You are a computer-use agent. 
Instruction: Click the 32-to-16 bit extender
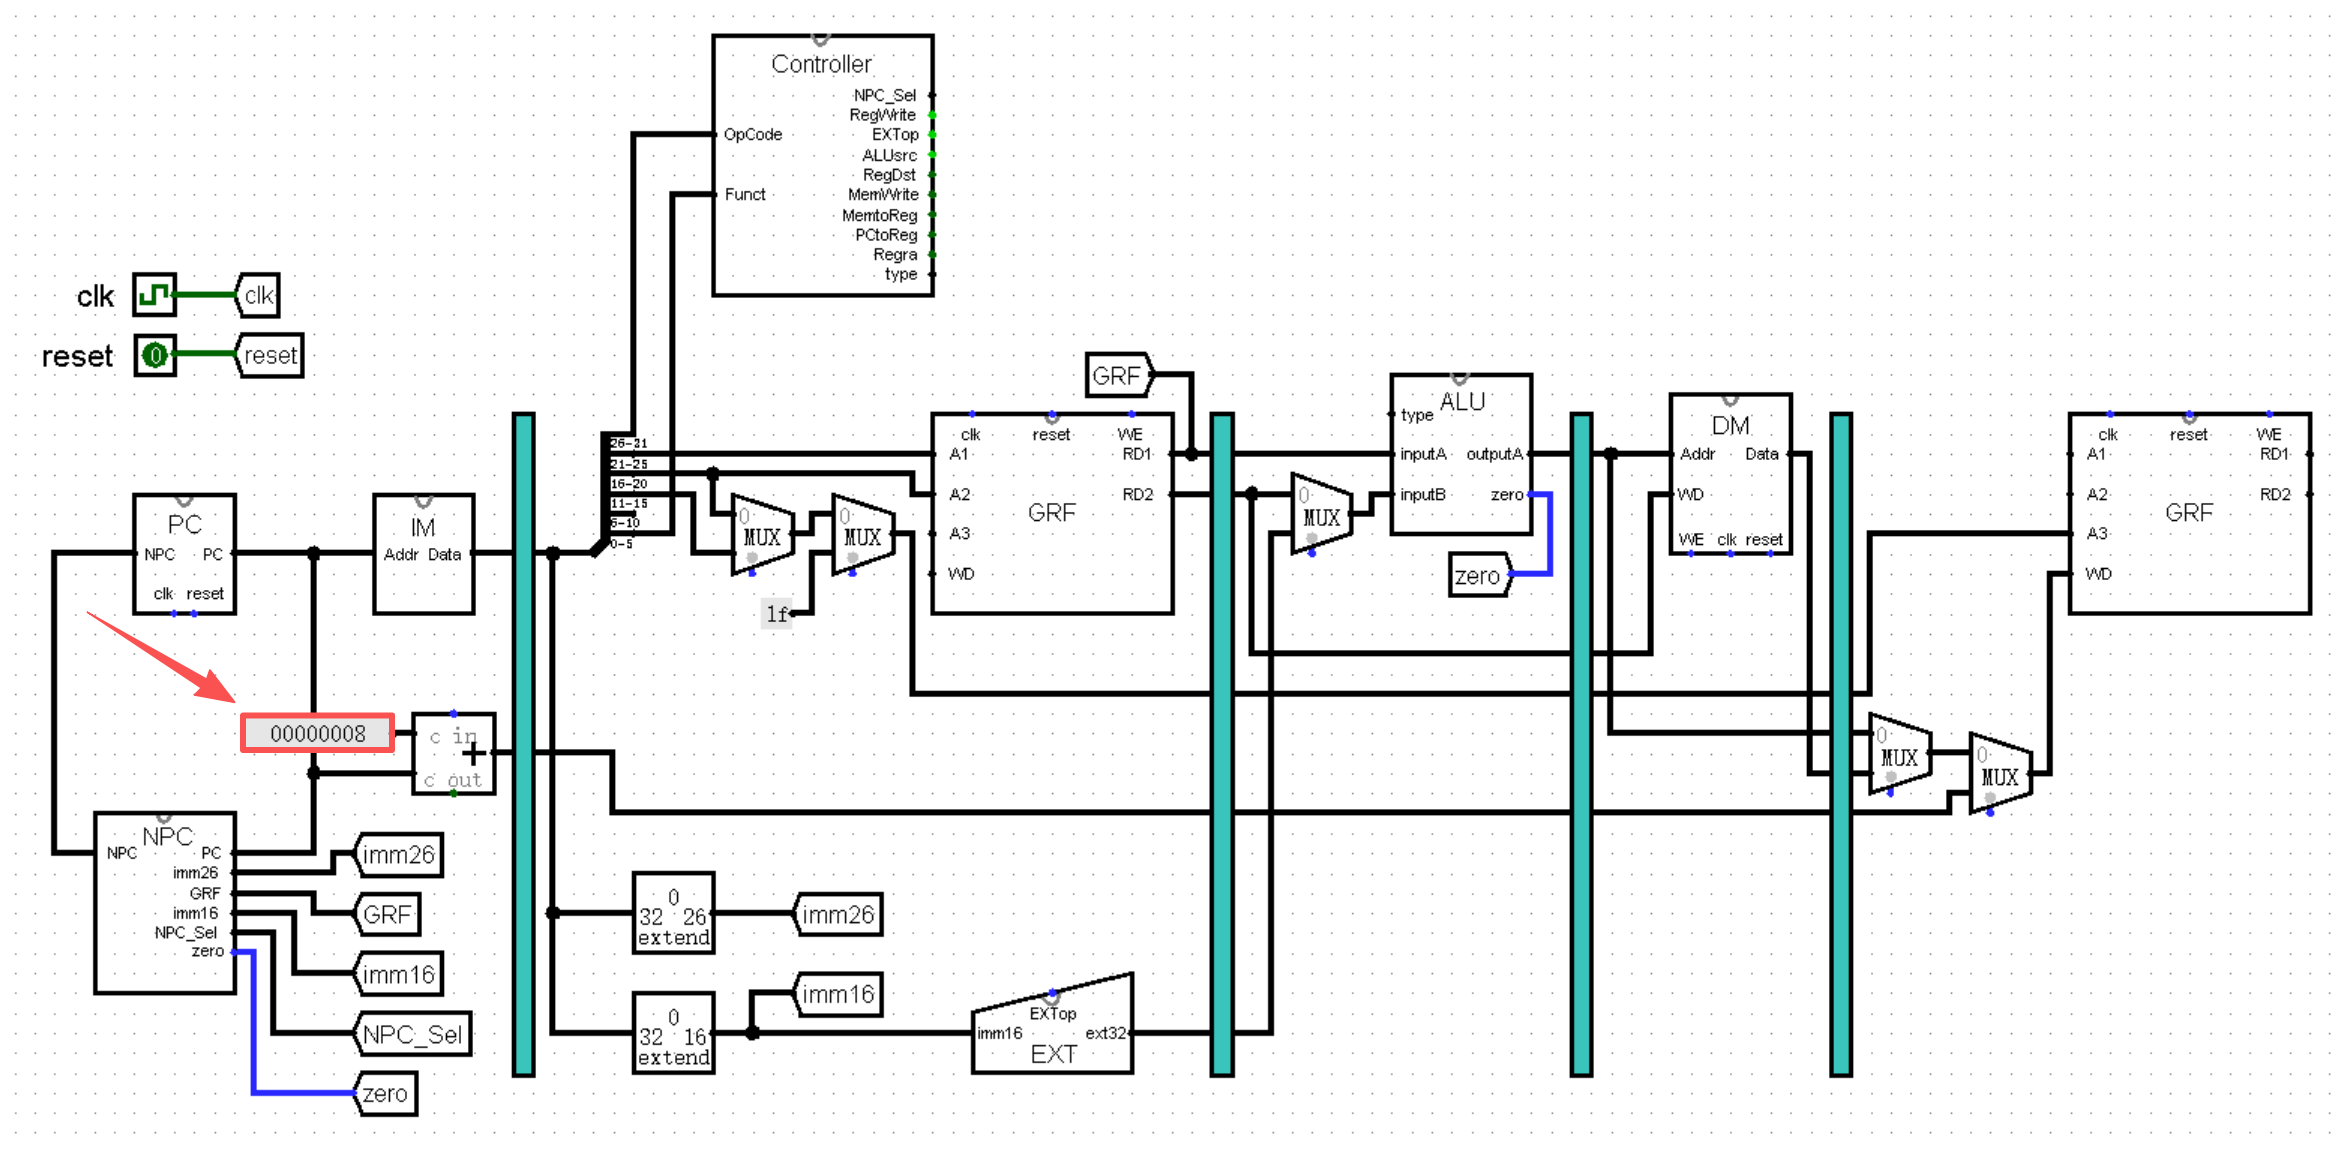673,1033
